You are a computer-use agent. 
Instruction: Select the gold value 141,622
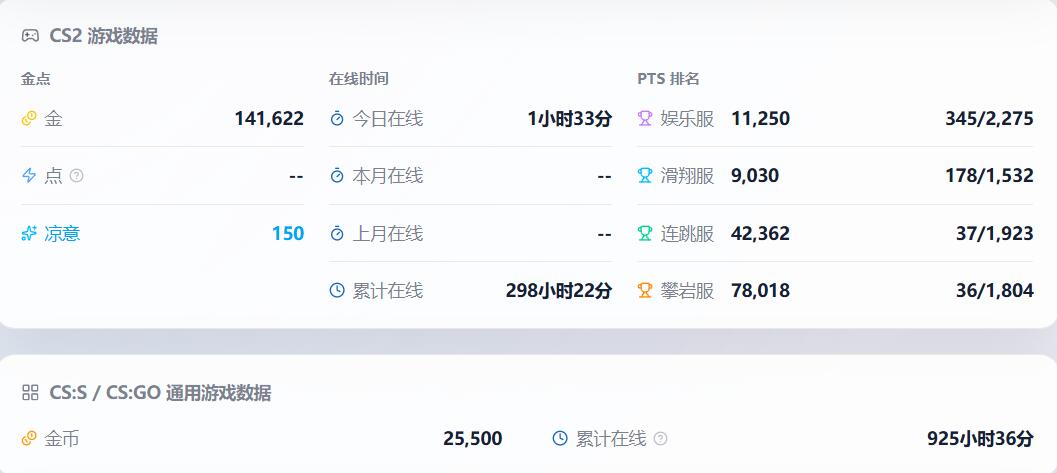[x=269, y=119]
